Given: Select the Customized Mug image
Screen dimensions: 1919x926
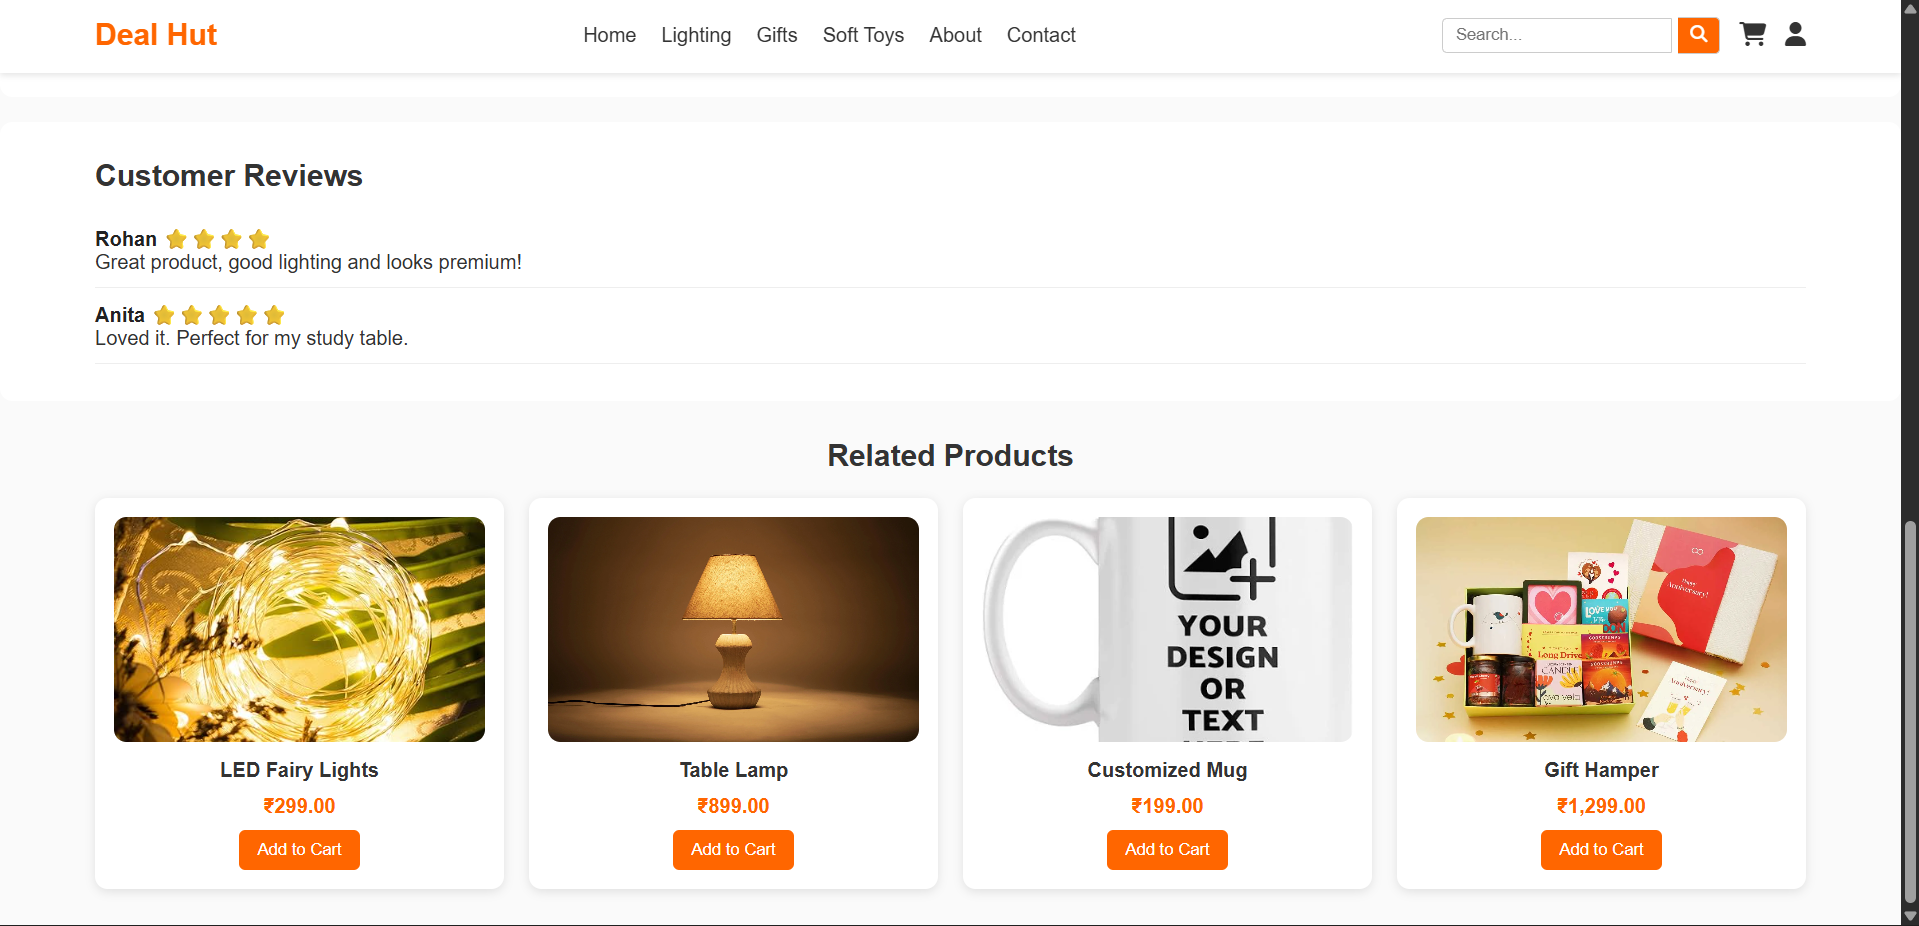Looking at the screenshot, I should [x=1167, y=629].
